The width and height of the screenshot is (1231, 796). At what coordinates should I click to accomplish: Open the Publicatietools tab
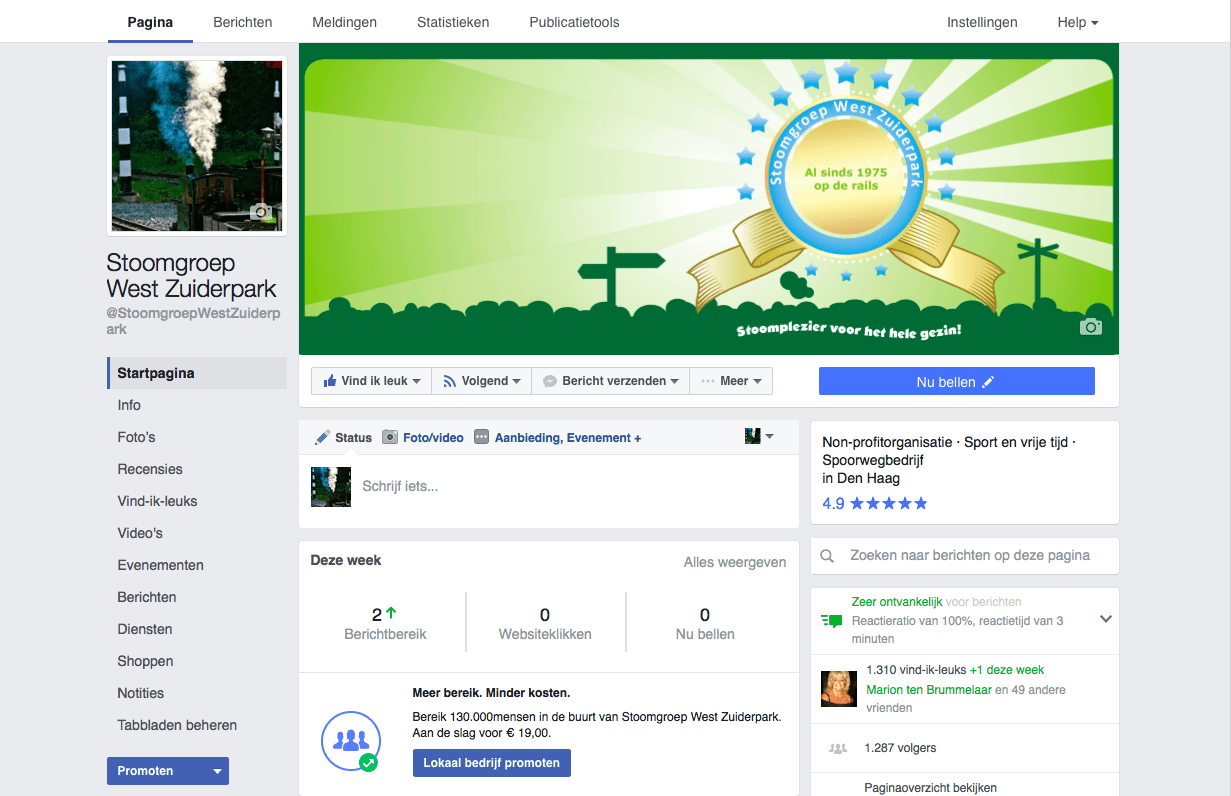click(x=575, y=22)
